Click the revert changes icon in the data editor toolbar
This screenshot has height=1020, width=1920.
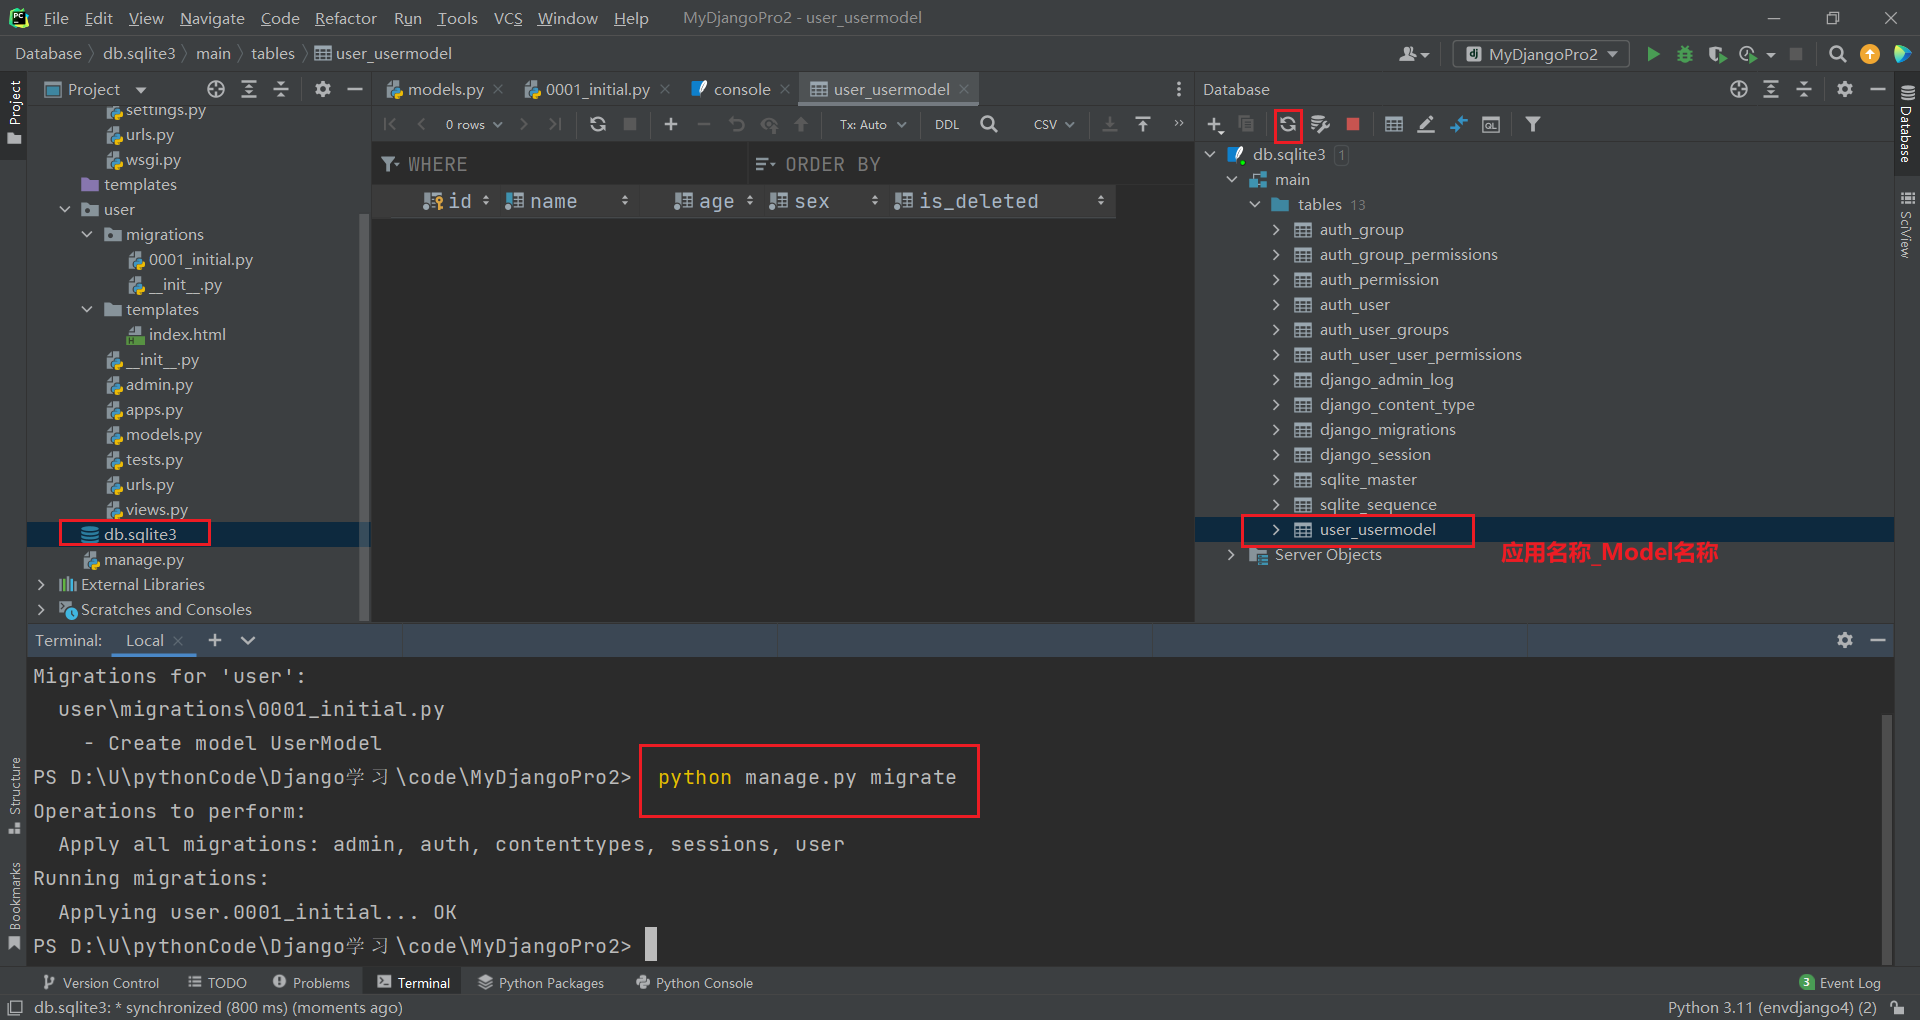coord(737,124)
